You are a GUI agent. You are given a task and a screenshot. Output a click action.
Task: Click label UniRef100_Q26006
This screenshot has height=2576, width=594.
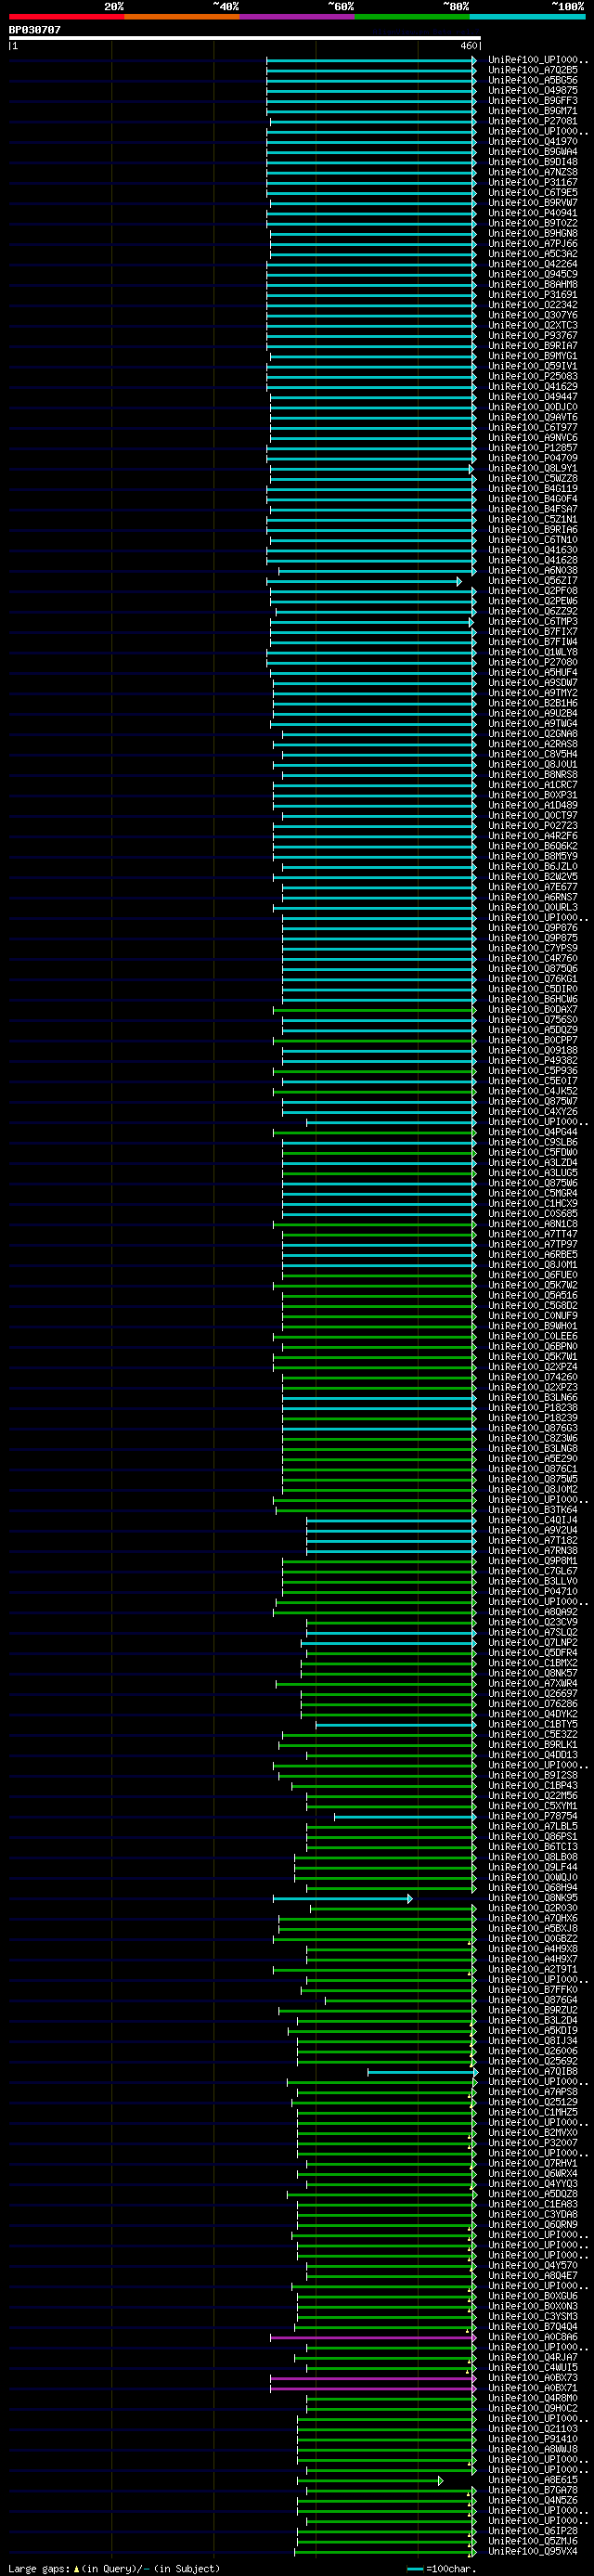tap(532, 2051)
